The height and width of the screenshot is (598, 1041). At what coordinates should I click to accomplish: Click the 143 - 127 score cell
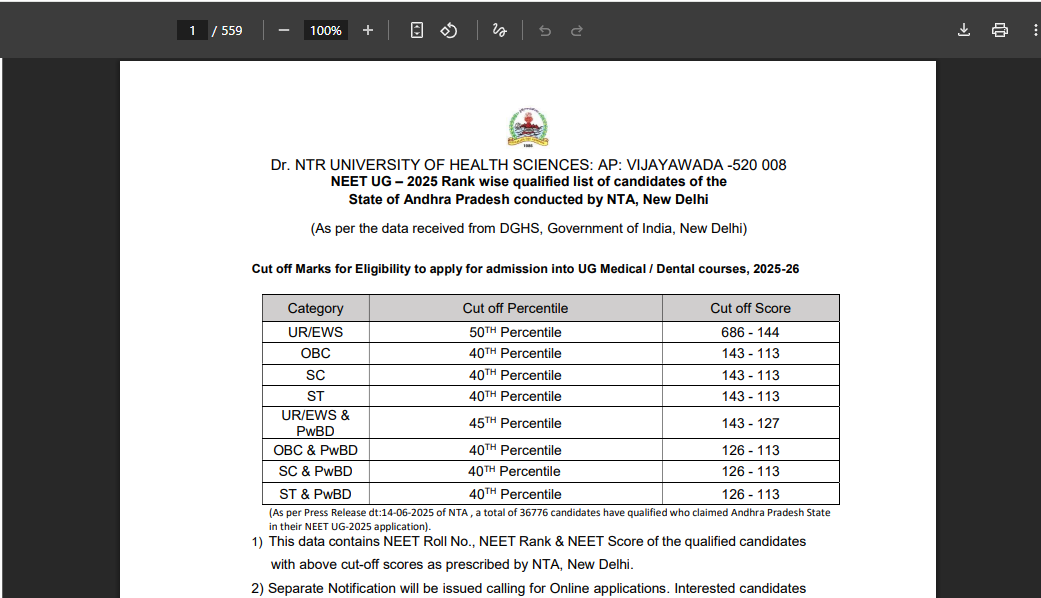click(750, 423)
